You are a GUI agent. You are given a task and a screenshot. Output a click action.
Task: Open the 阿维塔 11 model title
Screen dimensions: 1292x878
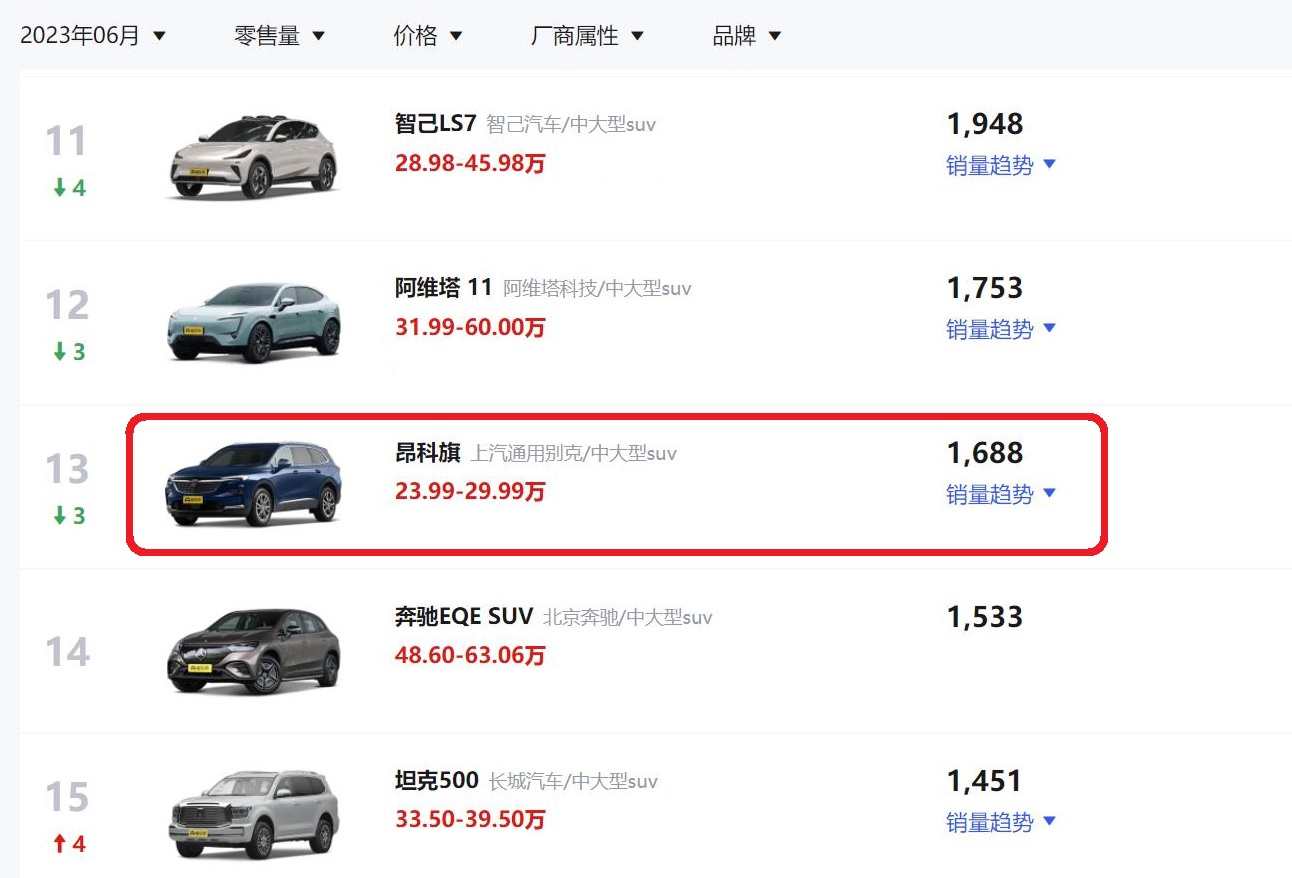[x=444, y=288]
